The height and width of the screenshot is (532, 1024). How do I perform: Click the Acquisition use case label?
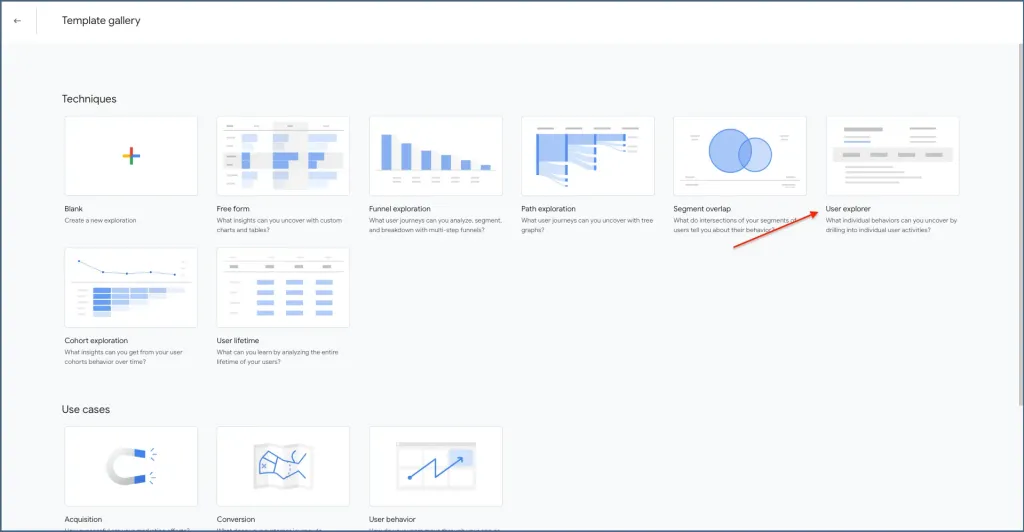(x=83, y=520)
